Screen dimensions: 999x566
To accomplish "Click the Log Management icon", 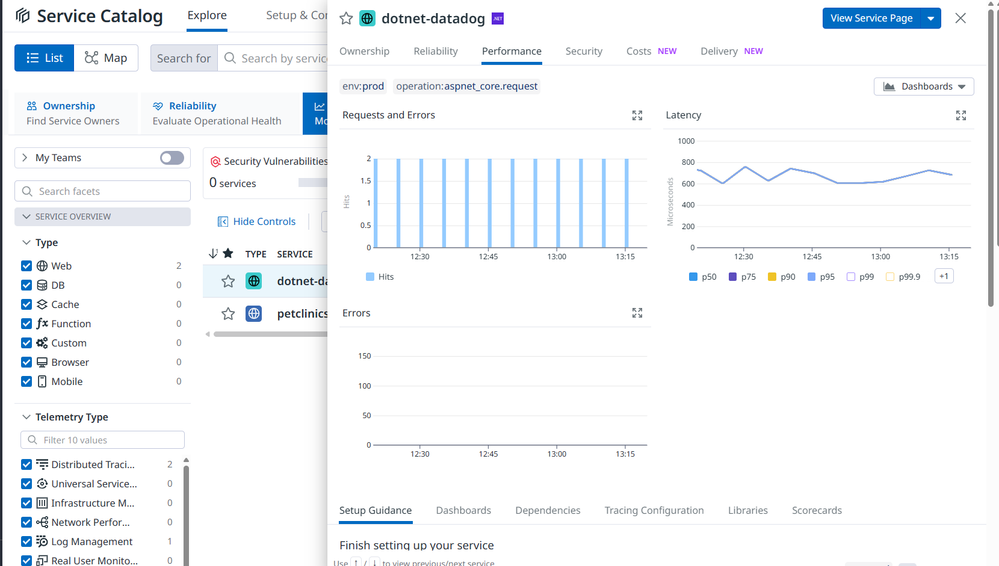I will [42, 541].
